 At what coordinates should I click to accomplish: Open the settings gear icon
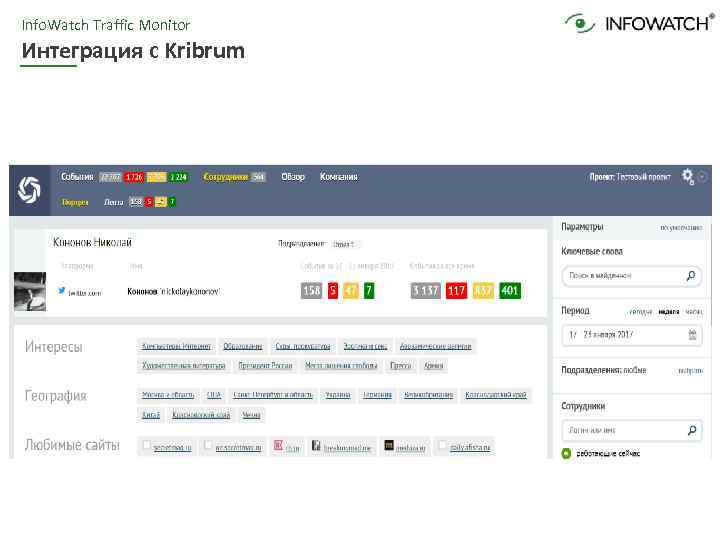click(x=687, y=176)
